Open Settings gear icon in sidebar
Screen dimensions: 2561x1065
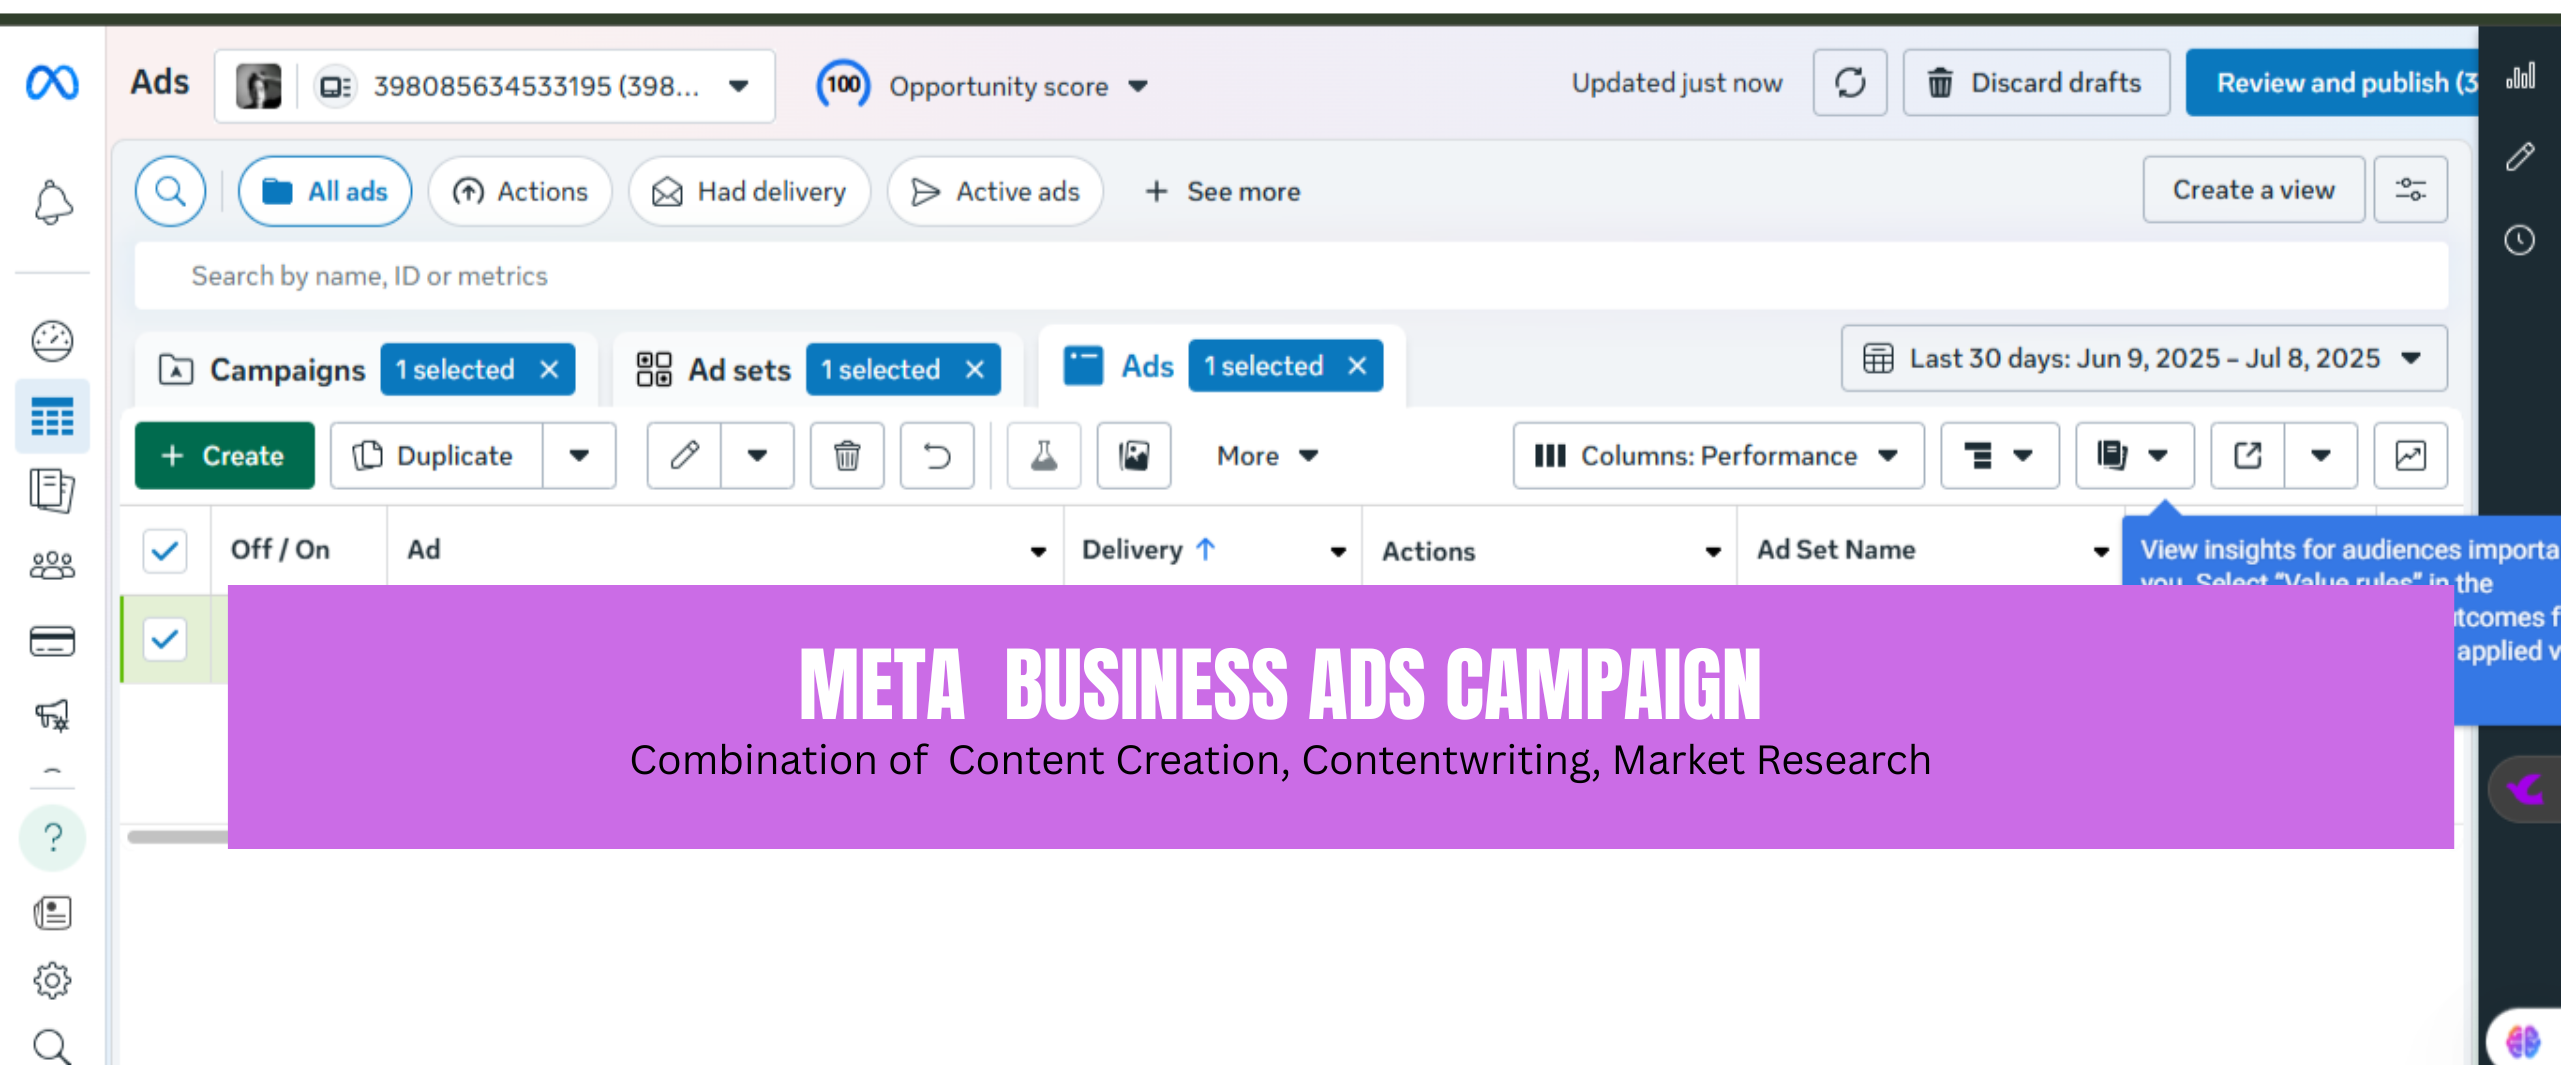click(x=52, y=980)
